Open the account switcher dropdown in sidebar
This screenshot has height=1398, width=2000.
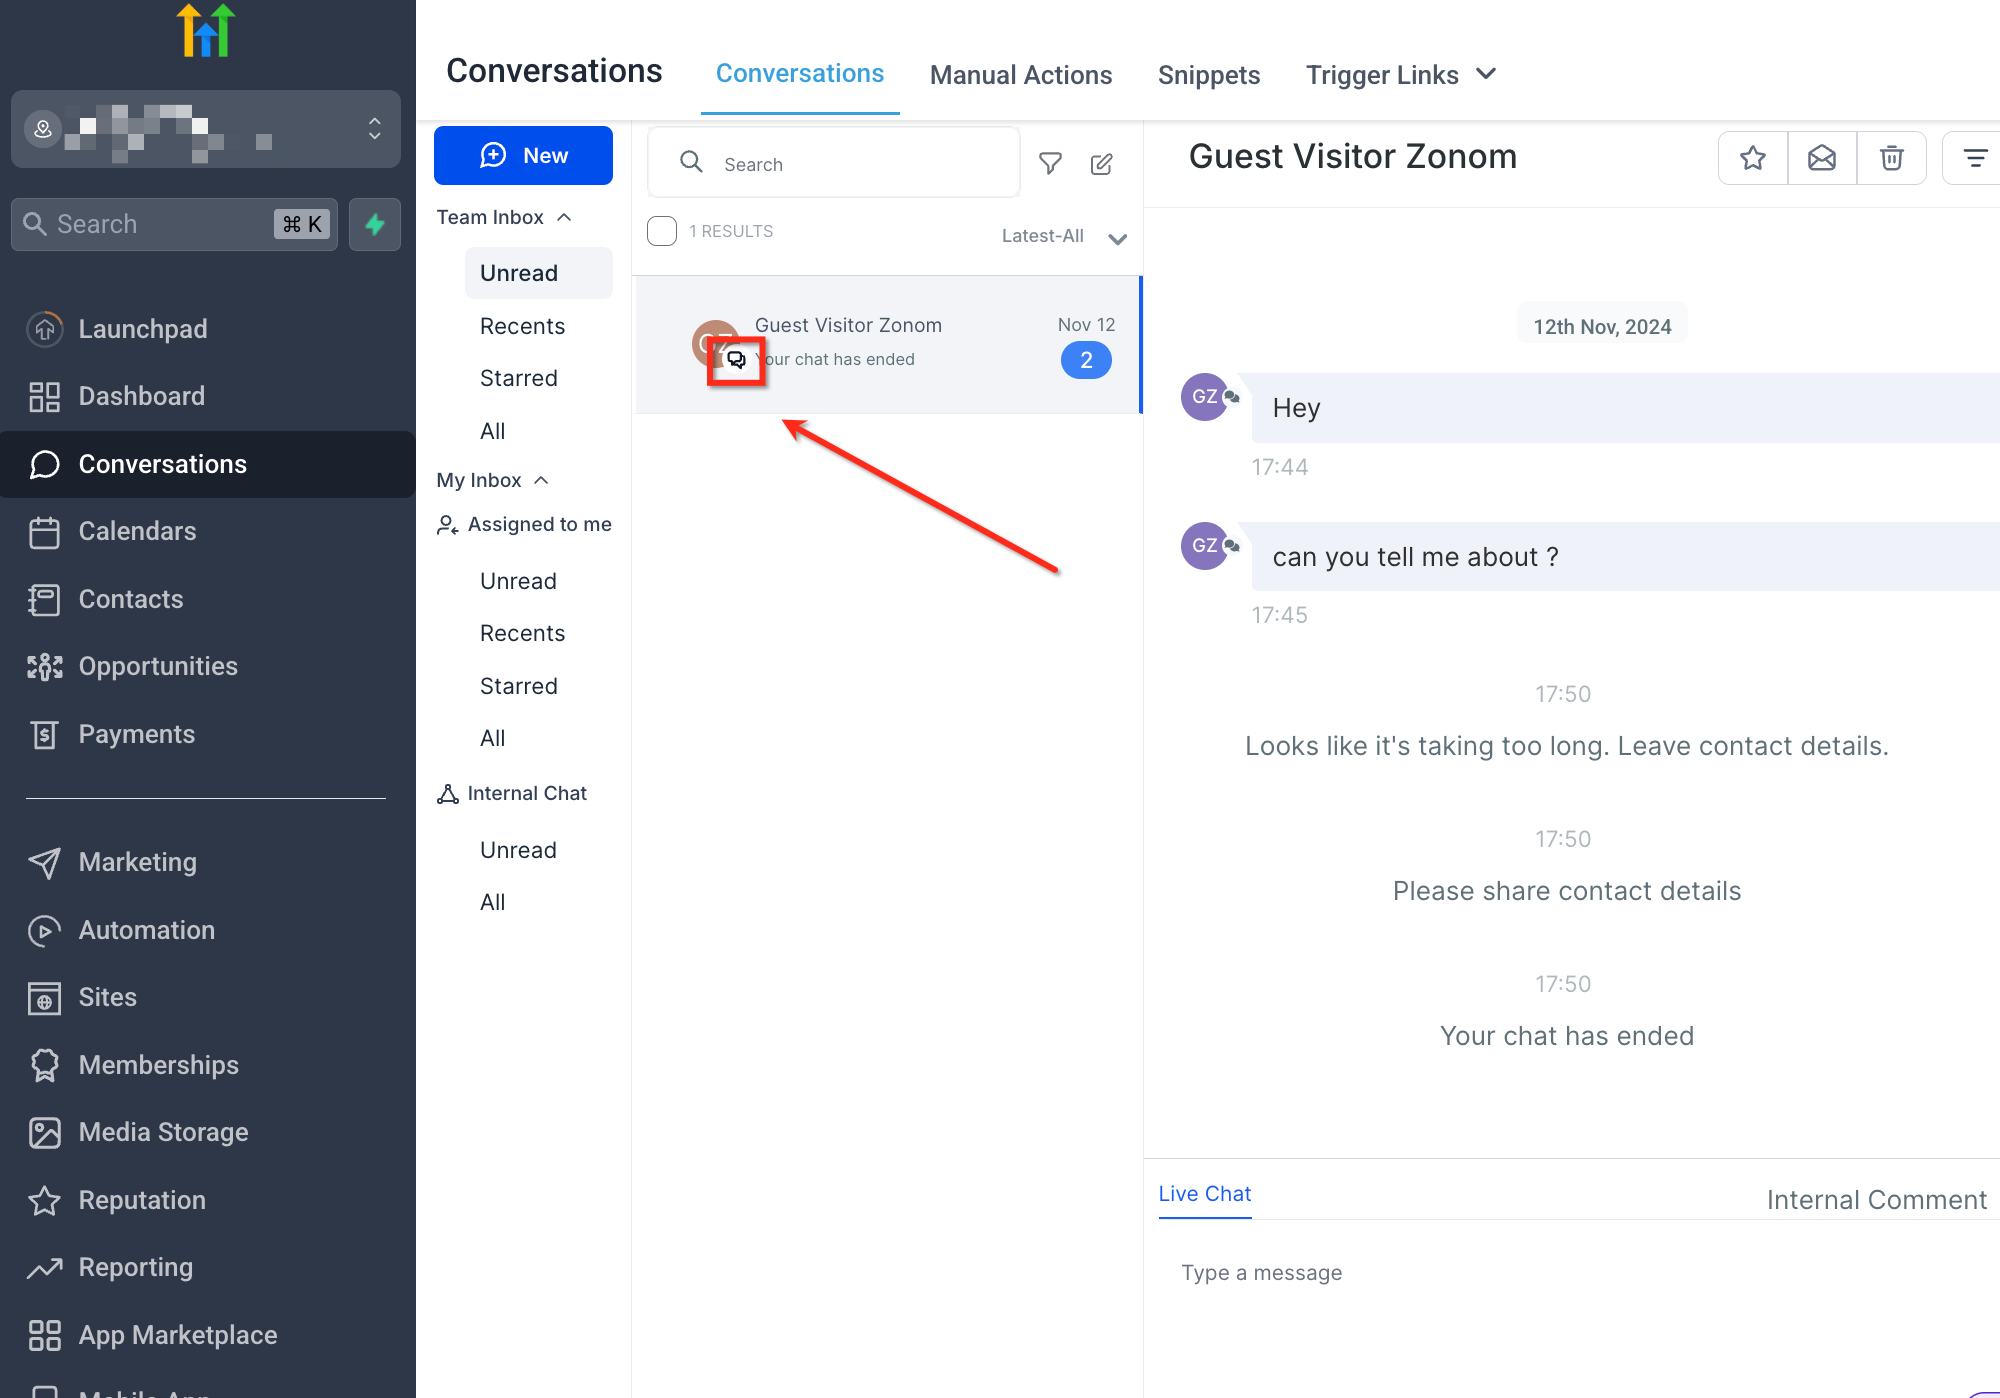[374, 129]
